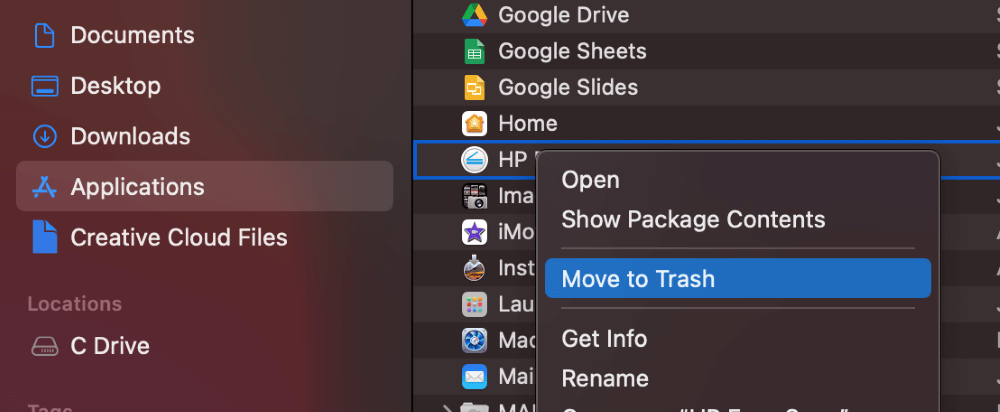Screen dimensions: 1000x412
Task: Select Show Package Contents menu entry
Action: [x=693, y=220]
